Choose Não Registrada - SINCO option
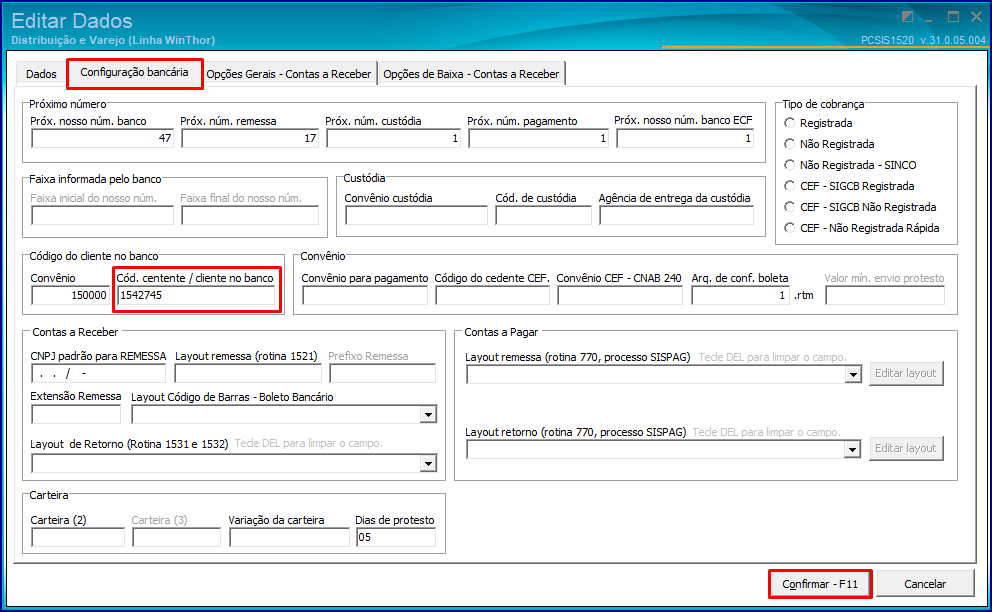 coord(850,165)
